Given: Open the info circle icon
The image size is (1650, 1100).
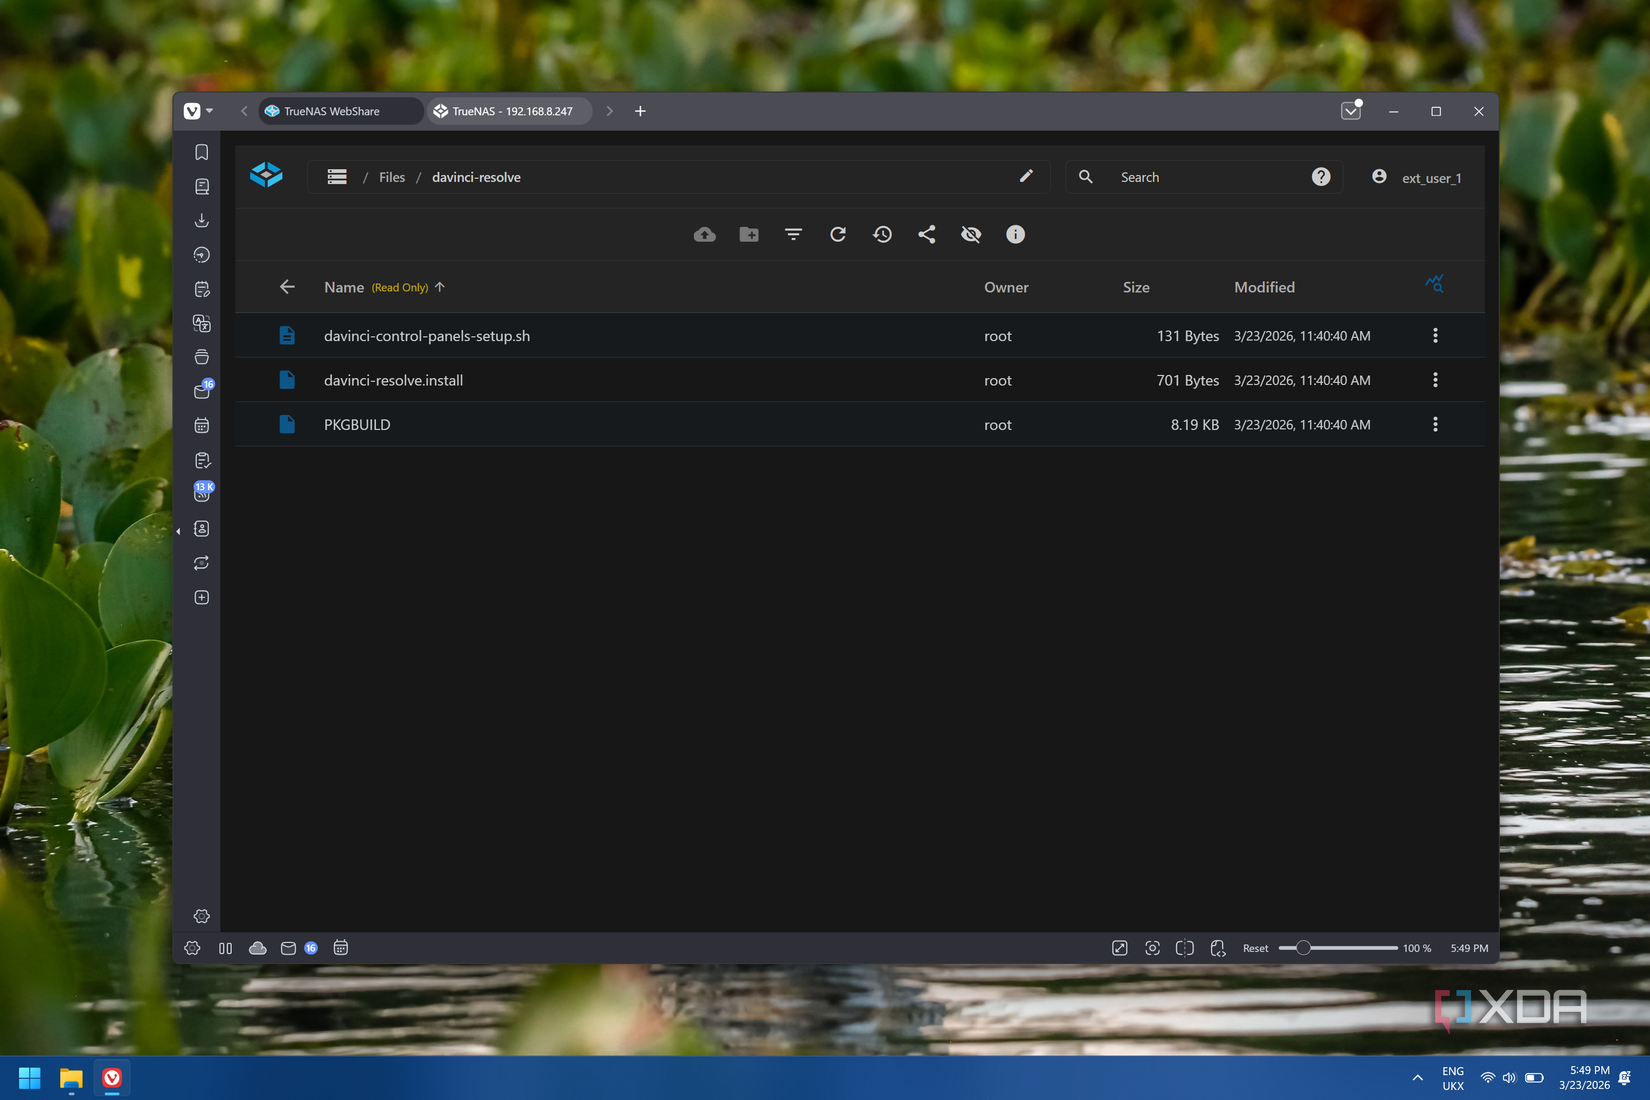Looking at the screenshot, I should (x=1015, y=234).
